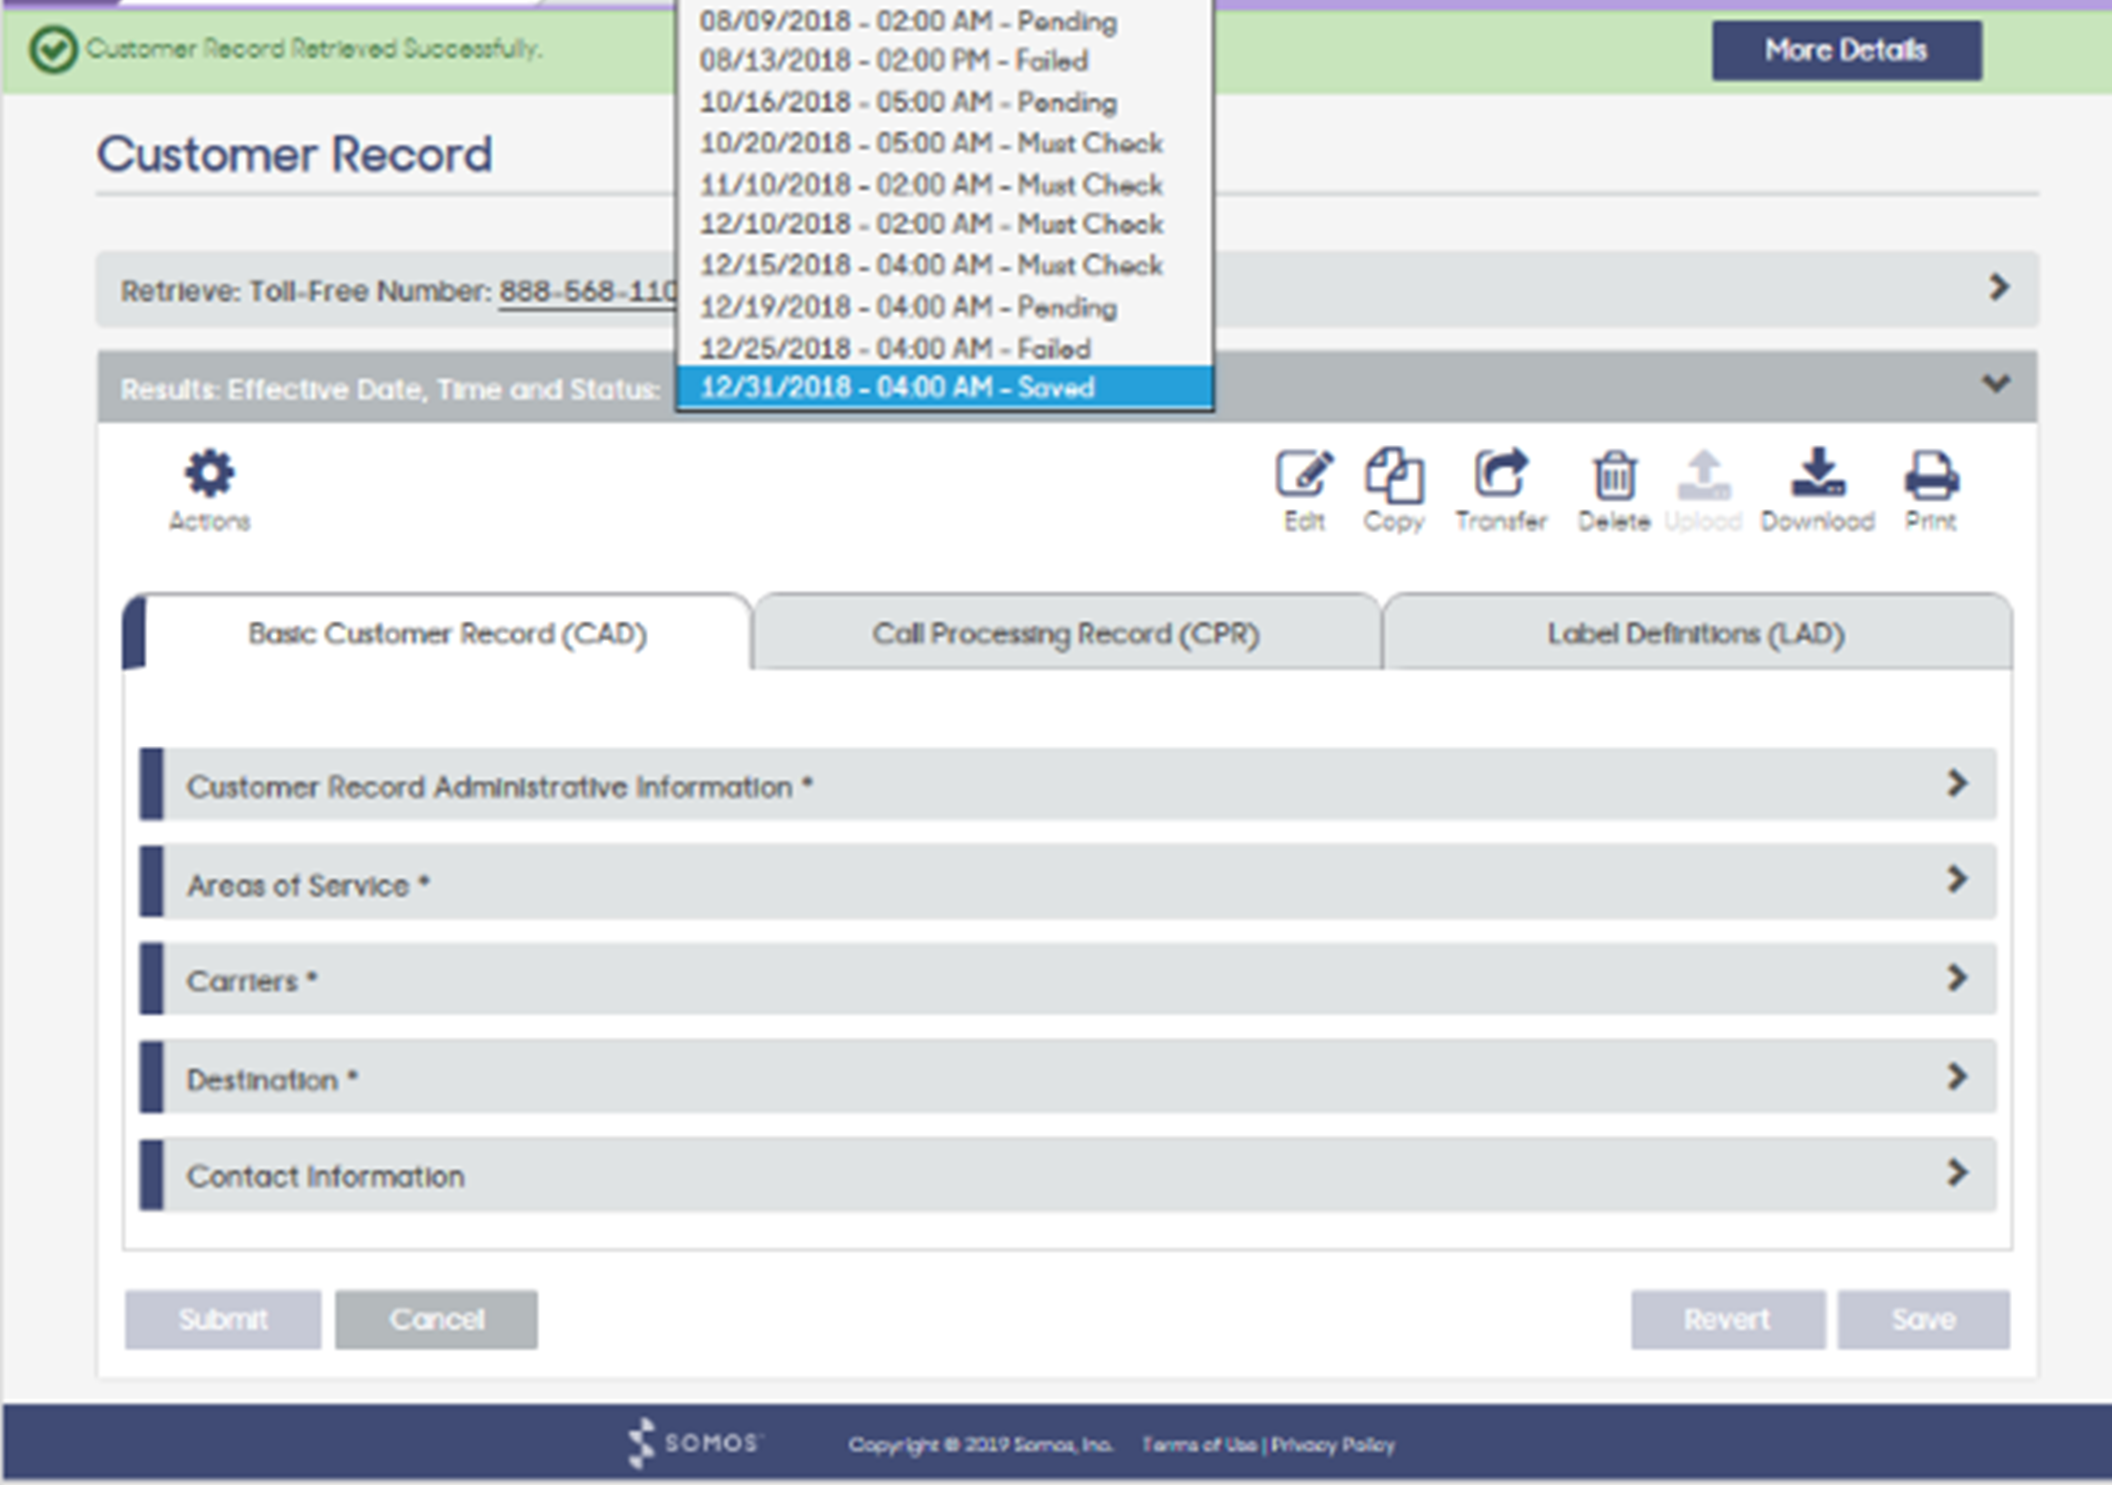Expand the Retrieve Toll-Free Number panel
This screenshot has height=1485, width=2112.
point(1998,288)
